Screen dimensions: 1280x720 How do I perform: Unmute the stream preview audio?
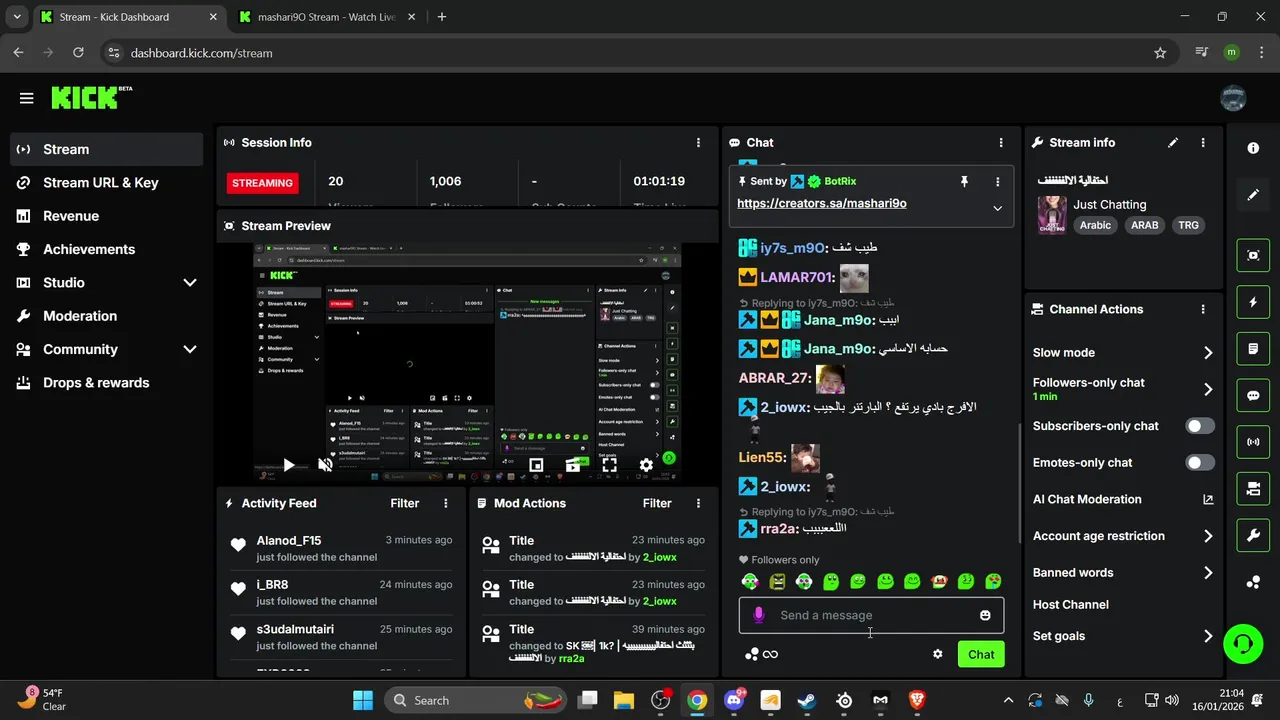325,465
